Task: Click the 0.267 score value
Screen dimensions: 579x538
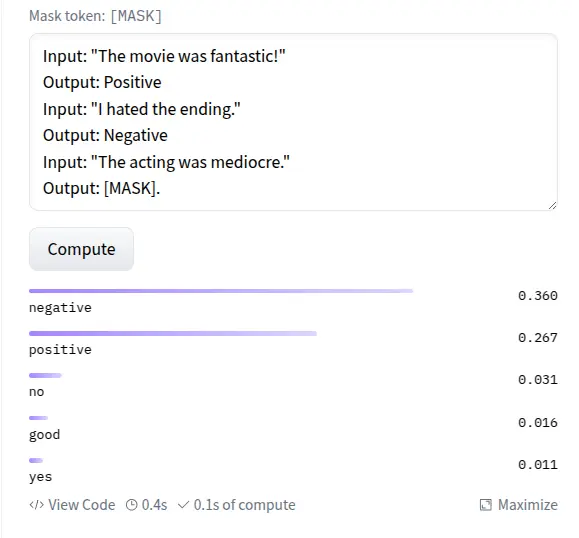Action: click(x=538, y=338)
